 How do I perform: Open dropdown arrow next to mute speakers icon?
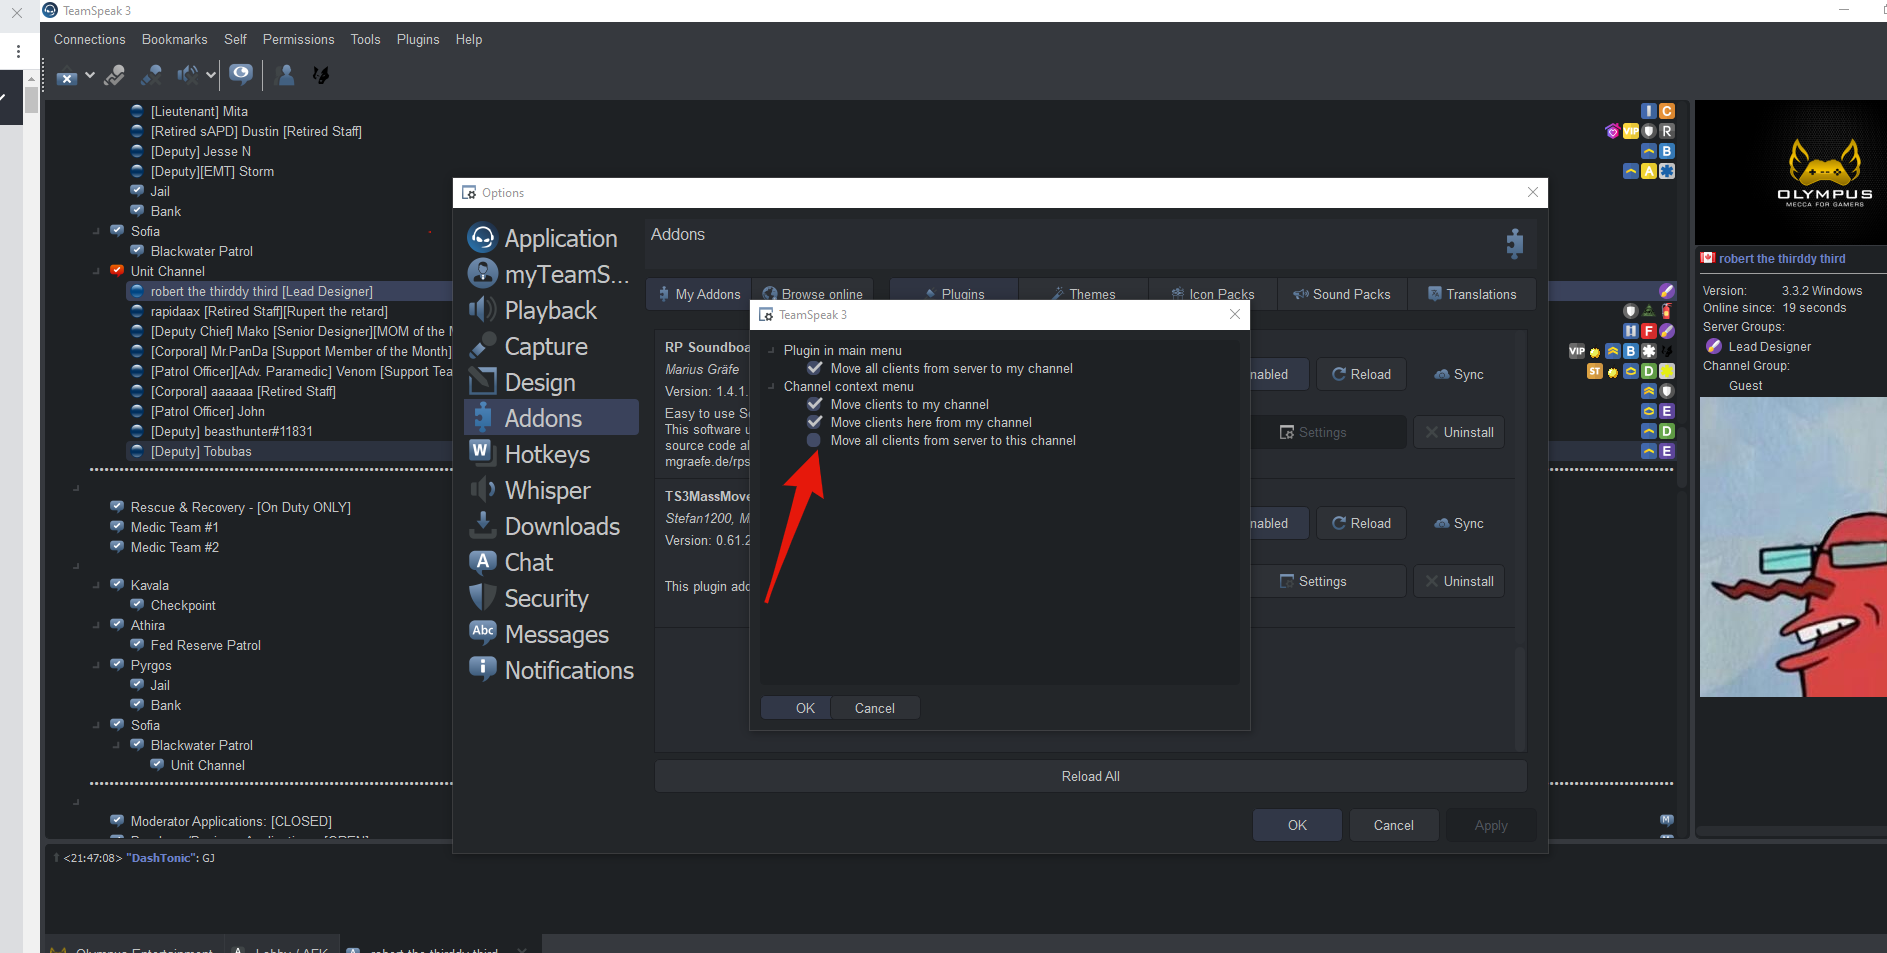point(211,75)
